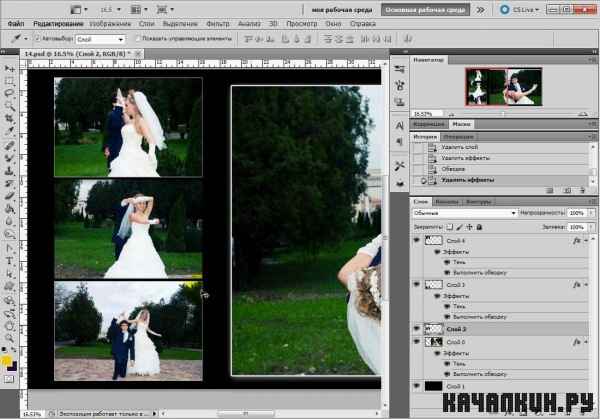Open the Редактирование menu
This screenshot has height=419, width=600.
[x=58, y=24]
